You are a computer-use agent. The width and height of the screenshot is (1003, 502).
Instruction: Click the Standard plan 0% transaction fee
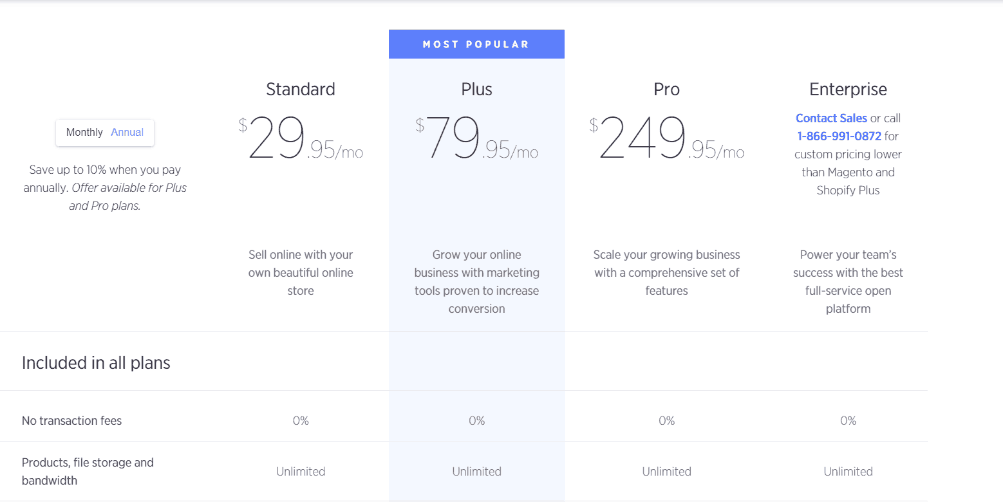301,421
